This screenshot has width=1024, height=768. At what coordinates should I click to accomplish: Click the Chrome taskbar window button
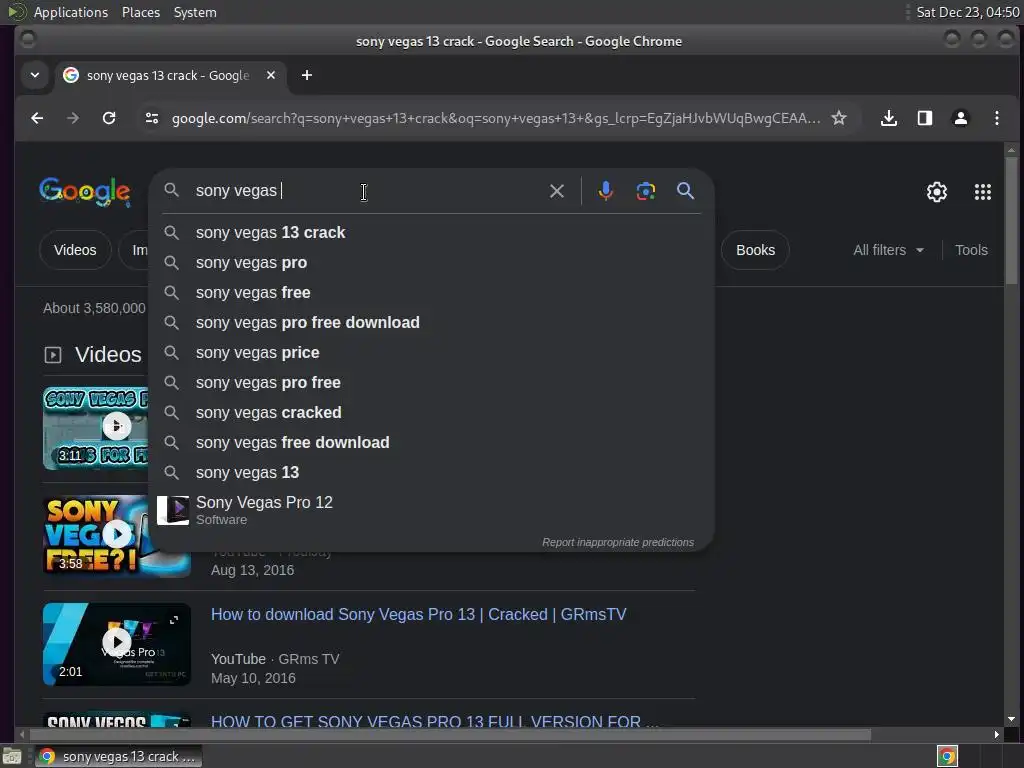pos(118,756)
